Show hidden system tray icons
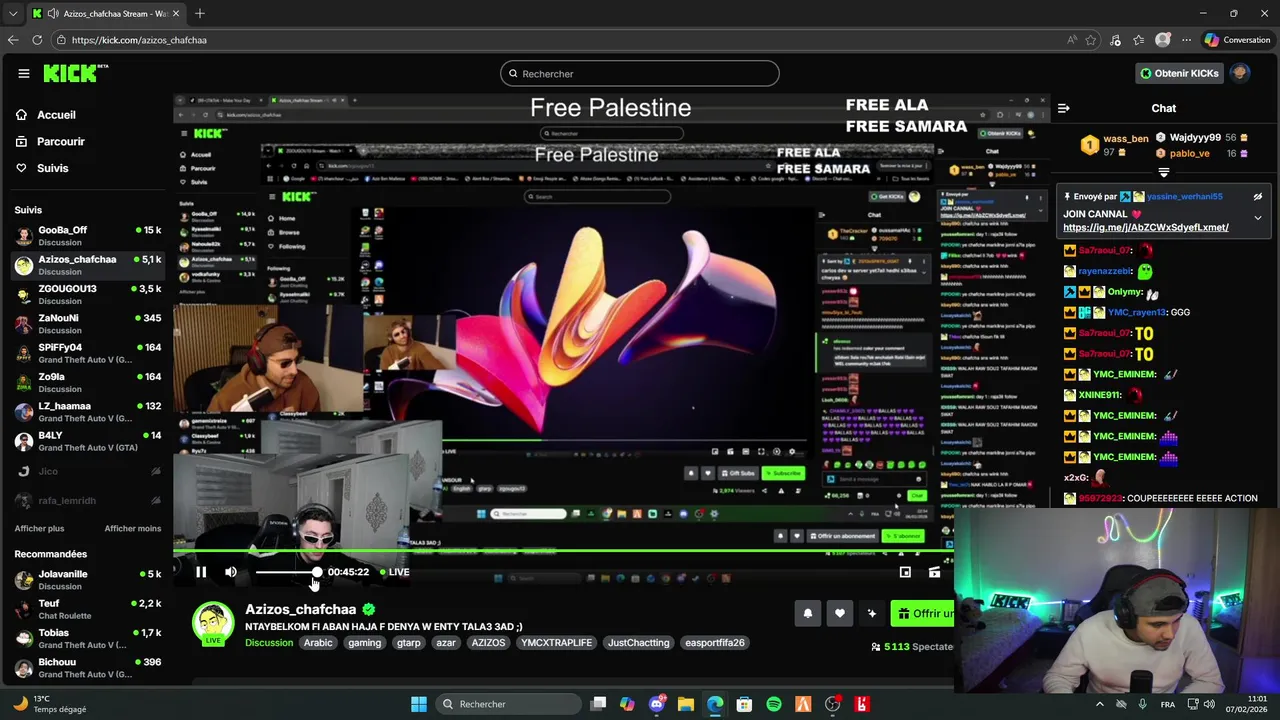The height and width of the screenshot is (720, 1280). [x=1100, y=704]
